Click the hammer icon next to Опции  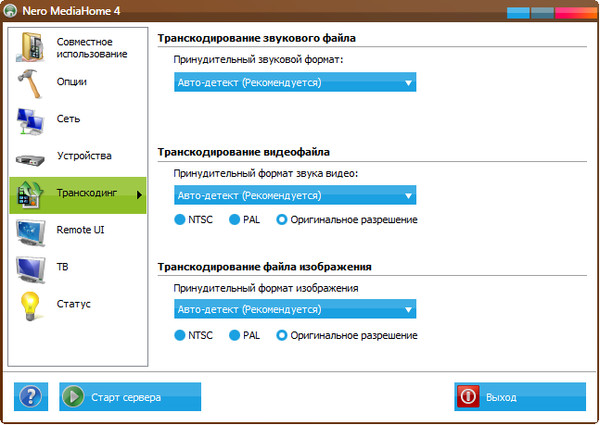(30, 82)
